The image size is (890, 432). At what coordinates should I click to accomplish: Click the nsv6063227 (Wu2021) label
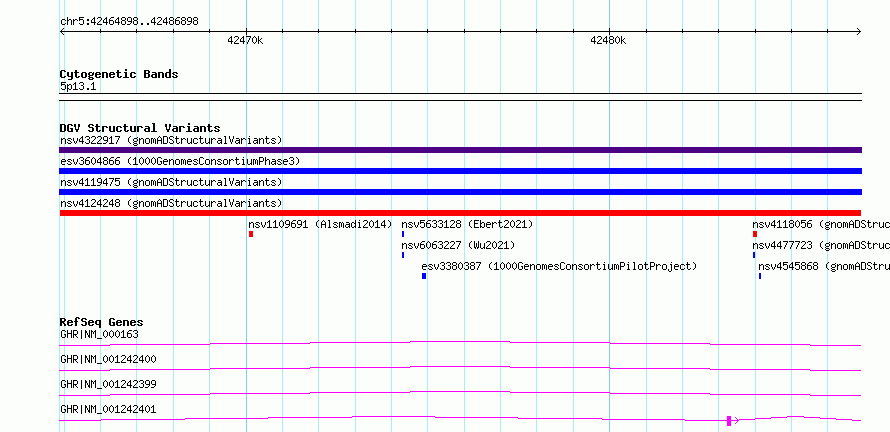pos(458,245)
